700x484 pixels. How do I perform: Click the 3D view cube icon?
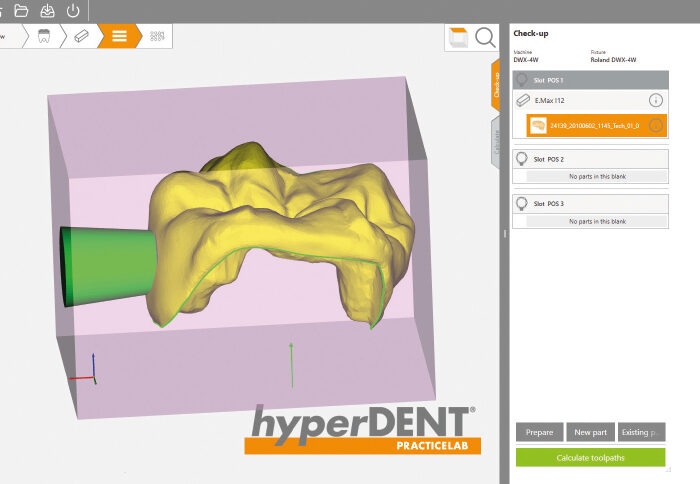(x=458, y=37)
